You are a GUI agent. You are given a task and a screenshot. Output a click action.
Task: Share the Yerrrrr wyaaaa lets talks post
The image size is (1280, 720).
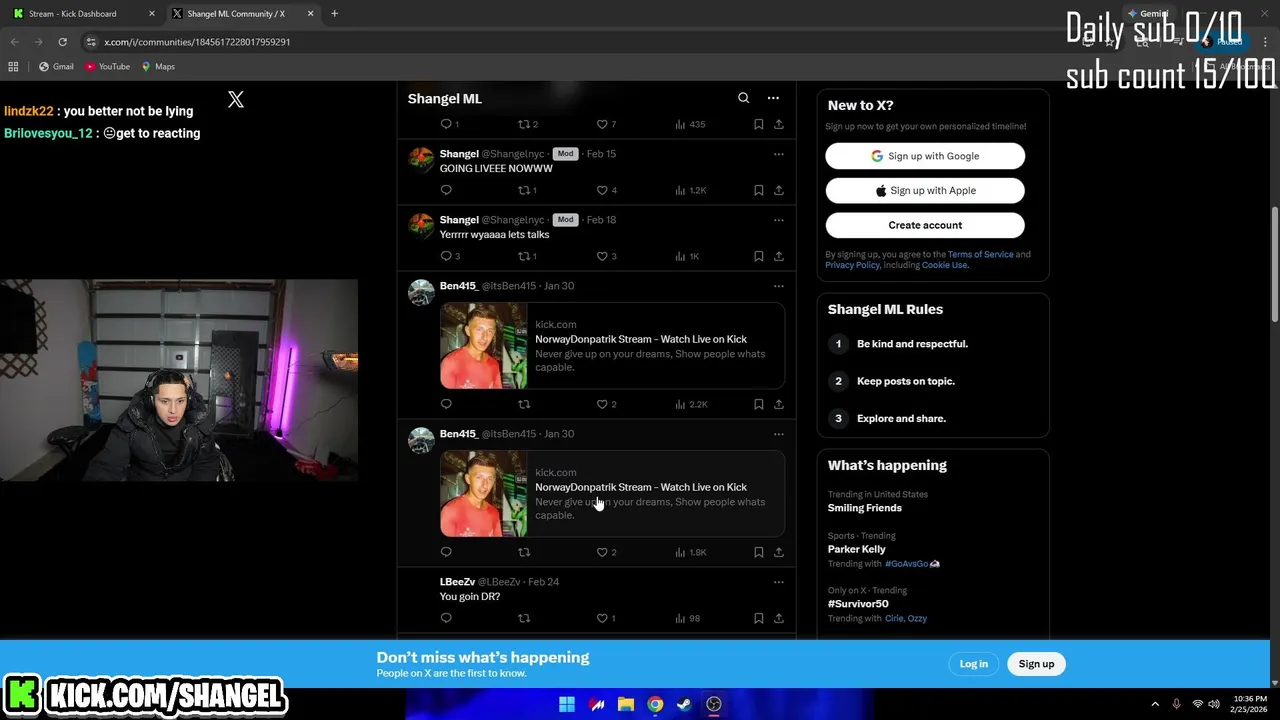[779, 256]
